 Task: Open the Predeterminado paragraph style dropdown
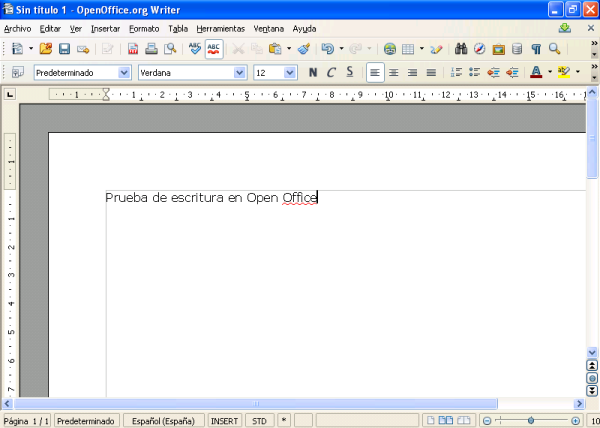coord(124,72)
